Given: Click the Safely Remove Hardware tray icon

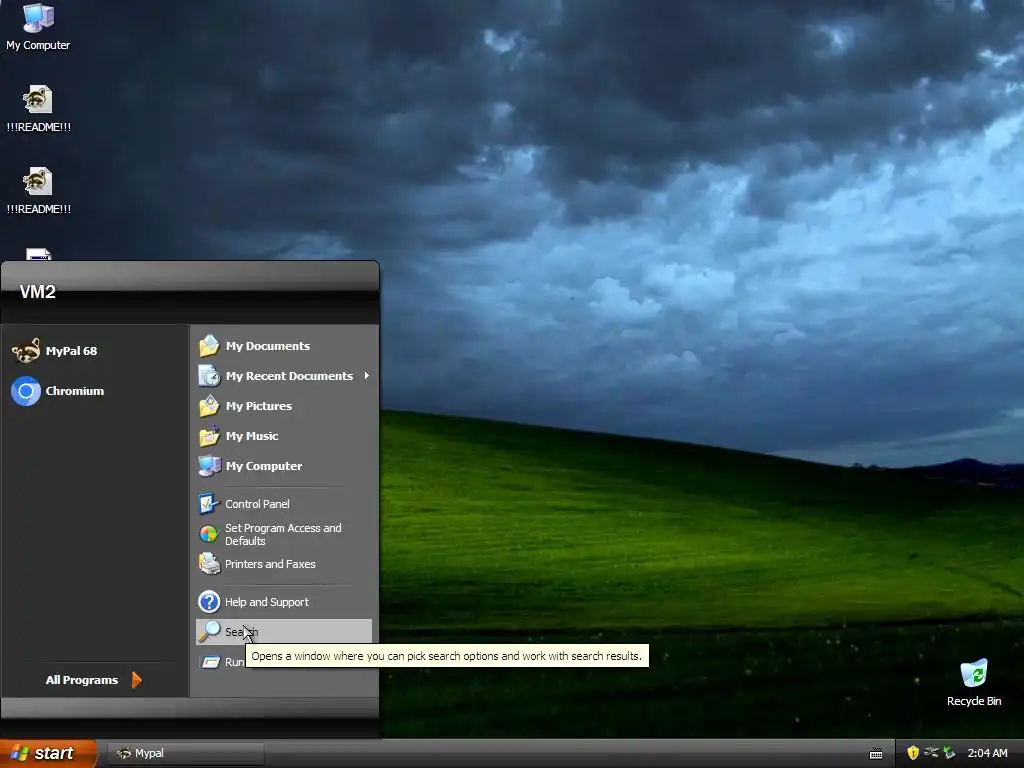Looking at the screenshot, I should [931, 753].
